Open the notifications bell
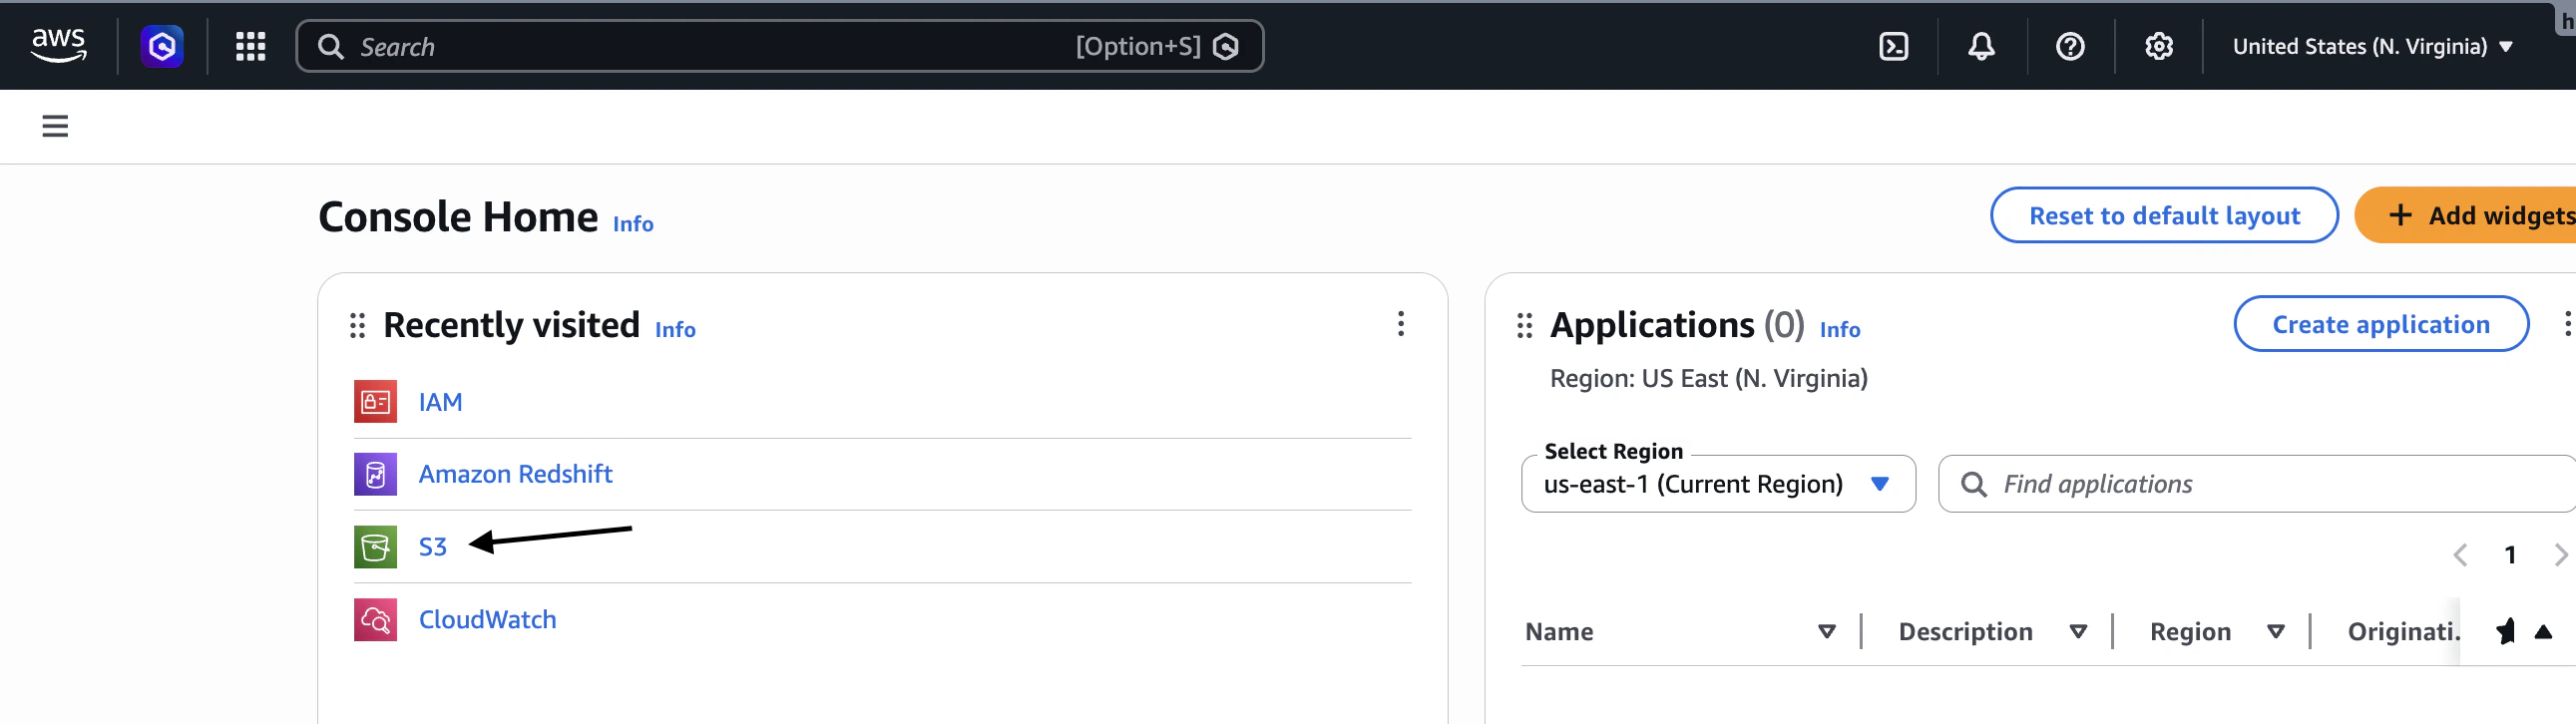Viewport: 2576px width, 724px height. pos(1981,46)
